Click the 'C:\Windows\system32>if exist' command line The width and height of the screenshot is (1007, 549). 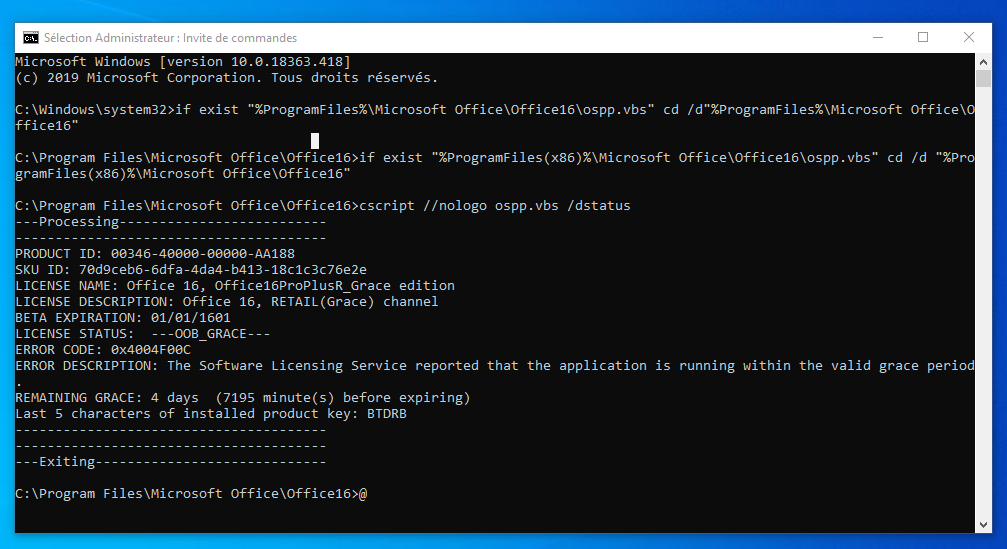click(495, 110)
